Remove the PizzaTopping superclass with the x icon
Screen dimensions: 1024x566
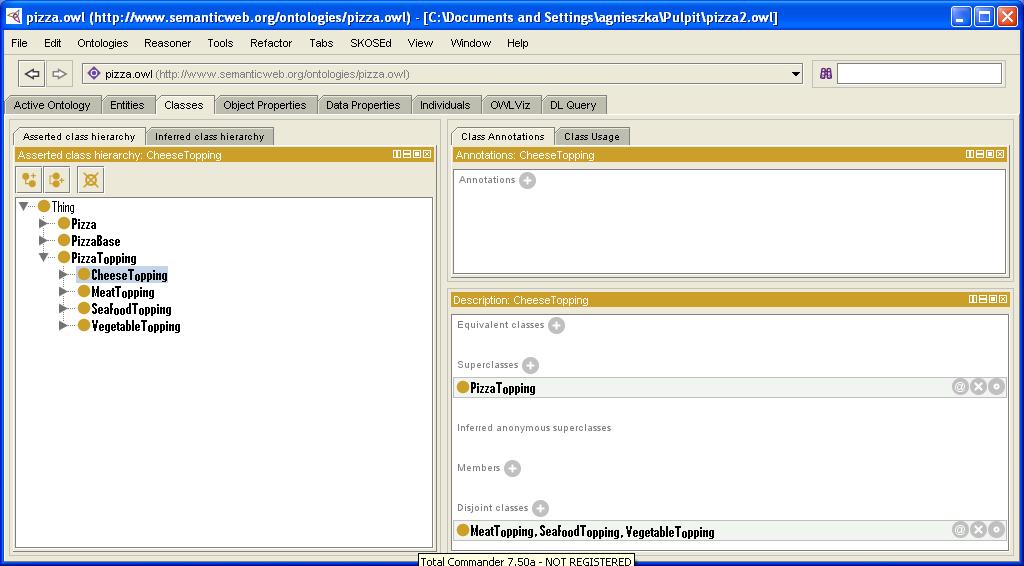coord(978,387)
